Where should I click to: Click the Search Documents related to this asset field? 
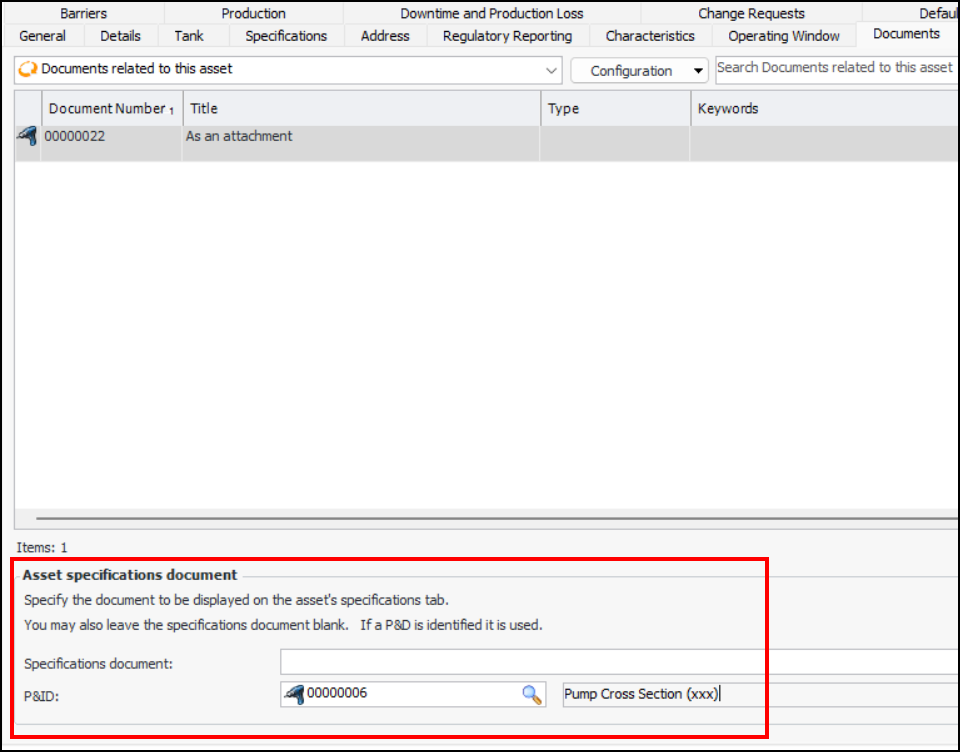click(x=836, y=68)
